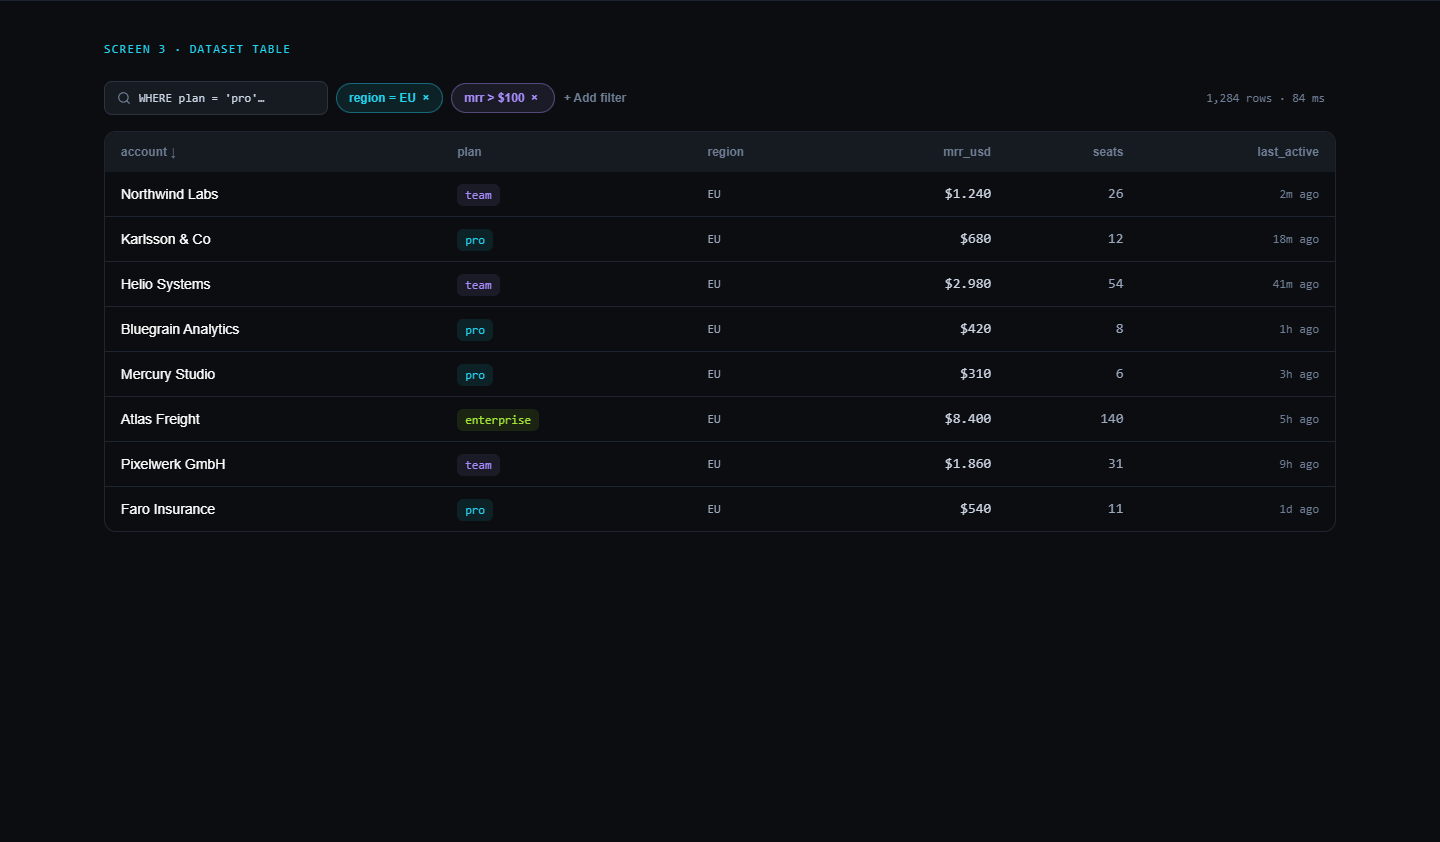Sort by last_active column header
The image size is (1440, 842).
click(x=1288, y=152)
